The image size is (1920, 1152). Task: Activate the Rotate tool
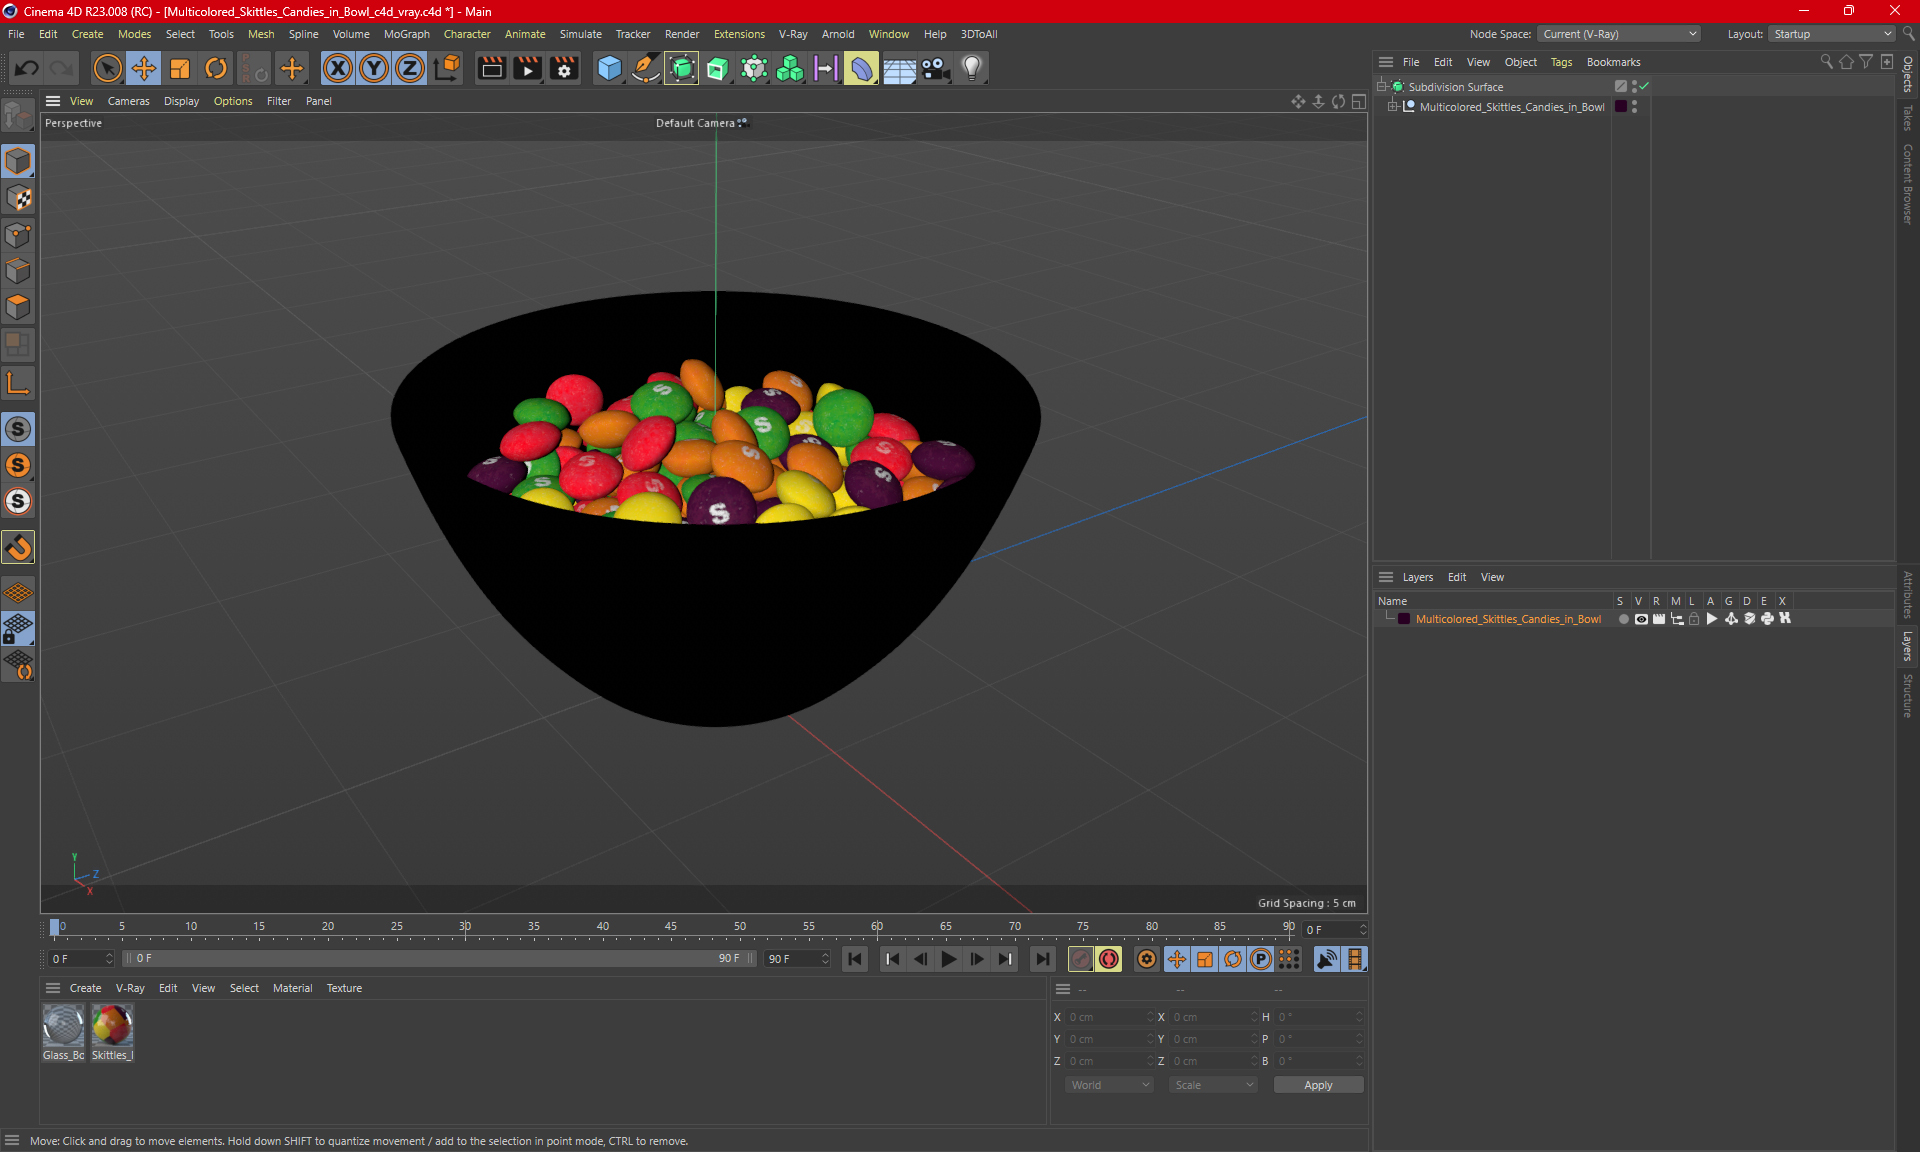(x=216, y=68)
